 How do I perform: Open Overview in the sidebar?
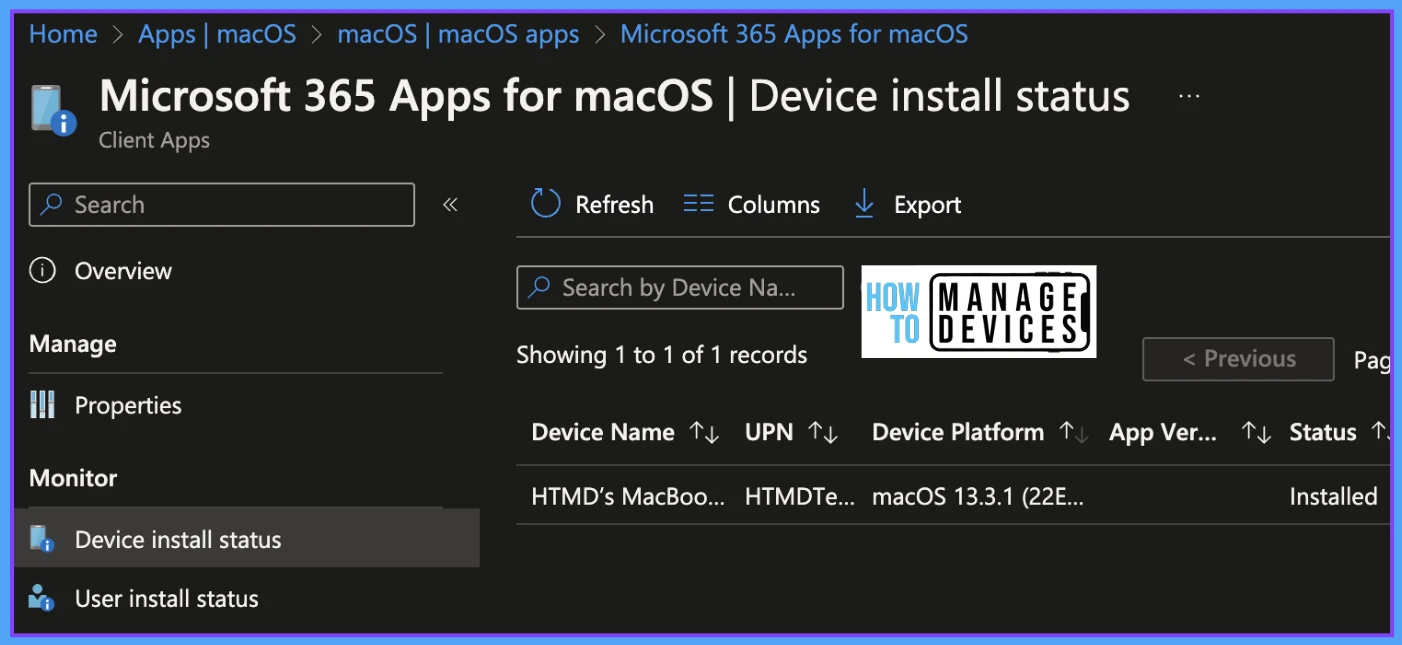click(x=123, y=271)
